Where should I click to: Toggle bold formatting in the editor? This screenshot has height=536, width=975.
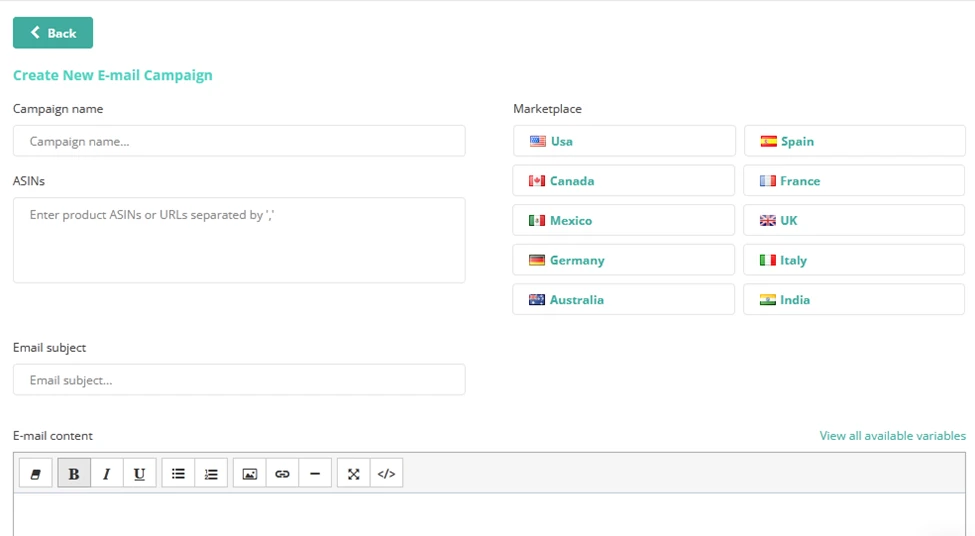[x=74, y=474]
